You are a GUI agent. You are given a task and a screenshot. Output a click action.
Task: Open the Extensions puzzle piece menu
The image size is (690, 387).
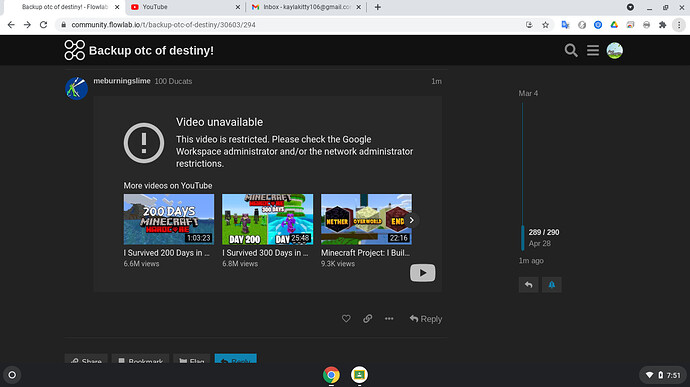click(x=662, y=25)
